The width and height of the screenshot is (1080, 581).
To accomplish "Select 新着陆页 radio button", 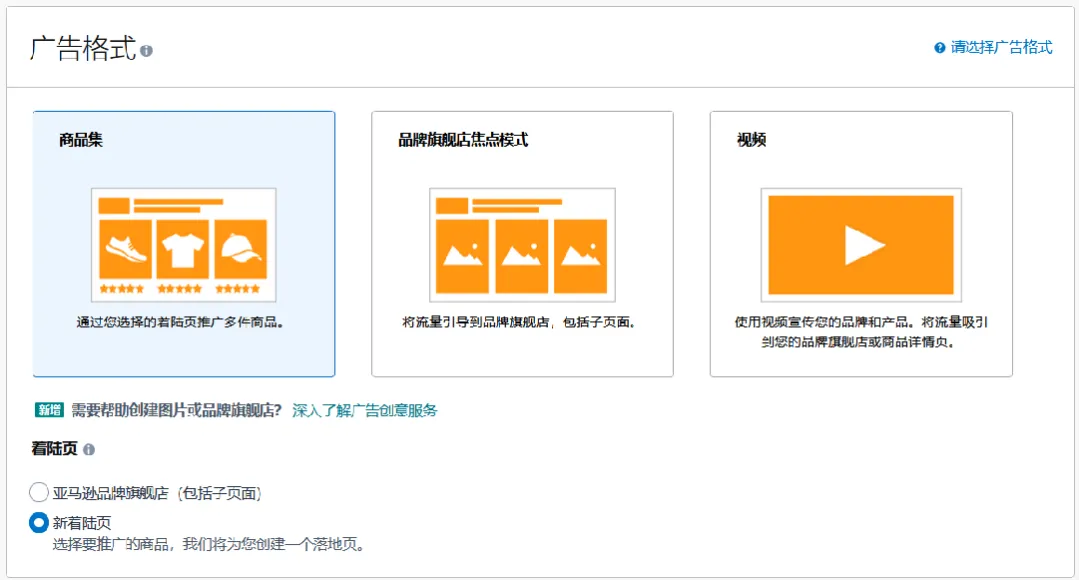I will tap(39, 522).
